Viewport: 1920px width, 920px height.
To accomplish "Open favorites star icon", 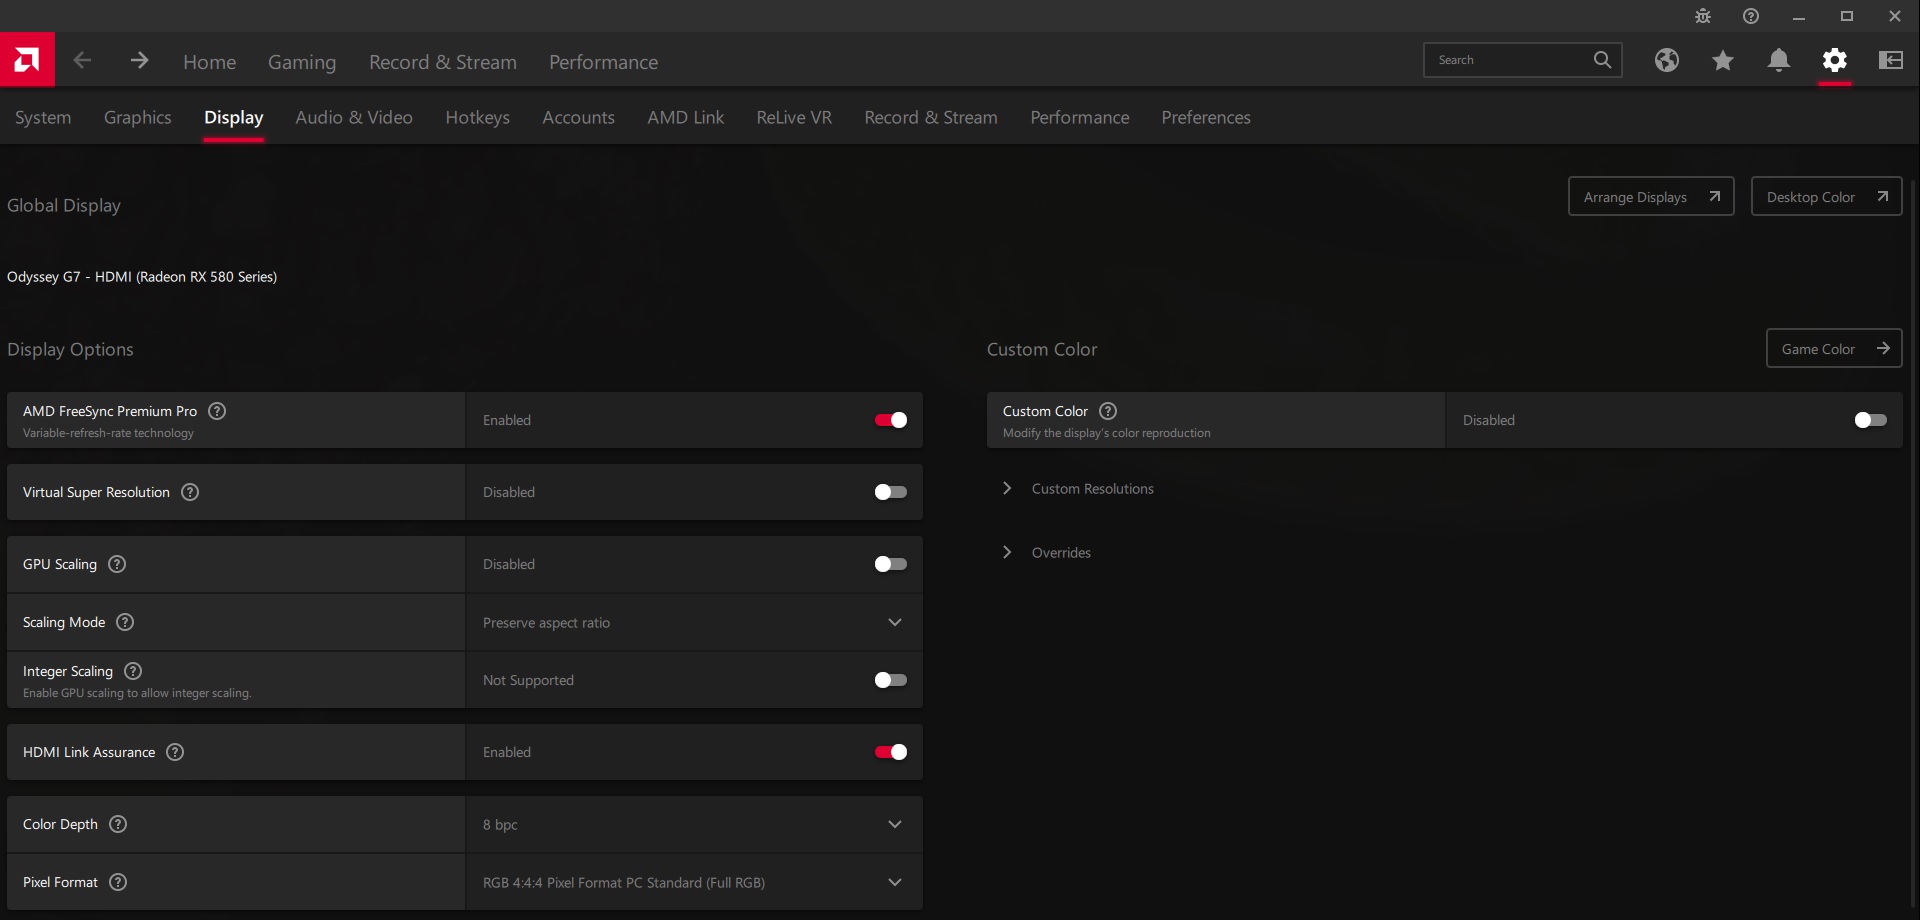I will (1723, 60).
